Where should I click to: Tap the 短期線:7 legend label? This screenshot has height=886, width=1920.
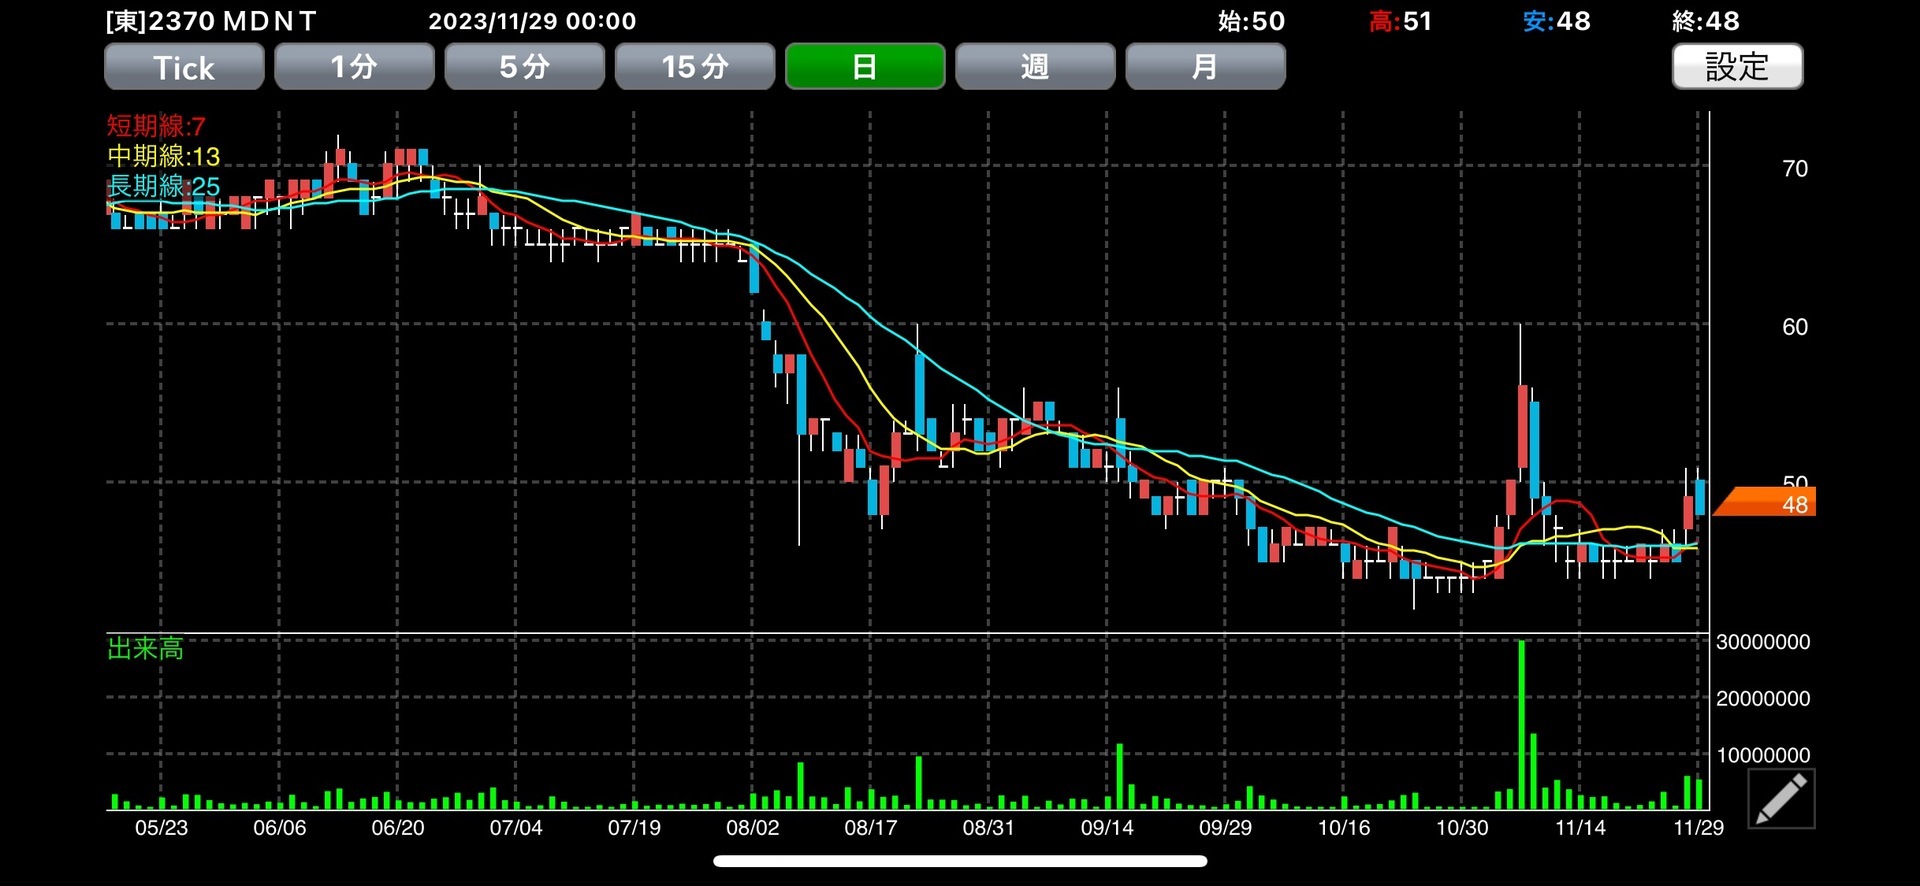[x=156, y=126]
